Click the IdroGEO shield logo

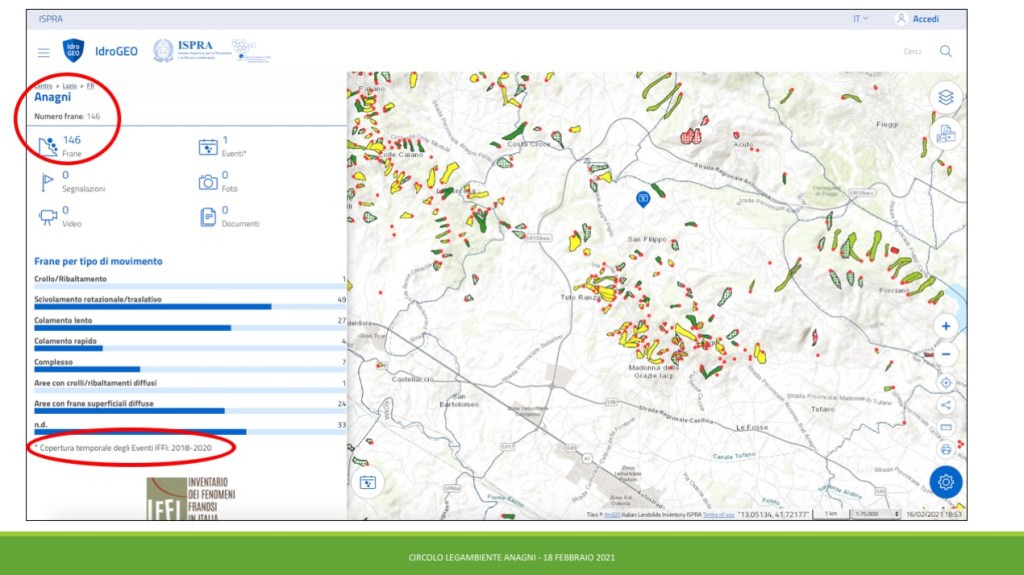[73, 51]
